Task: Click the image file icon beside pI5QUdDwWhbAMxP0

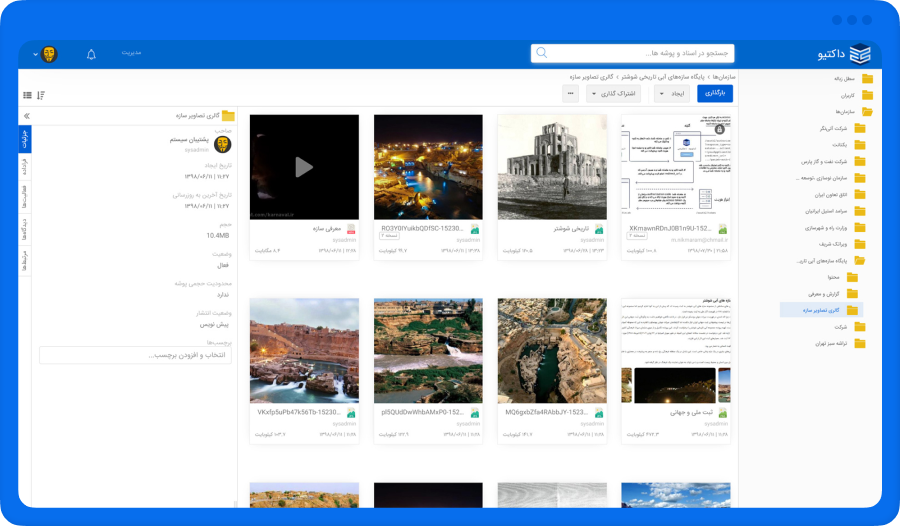Action: click(475, 413)
